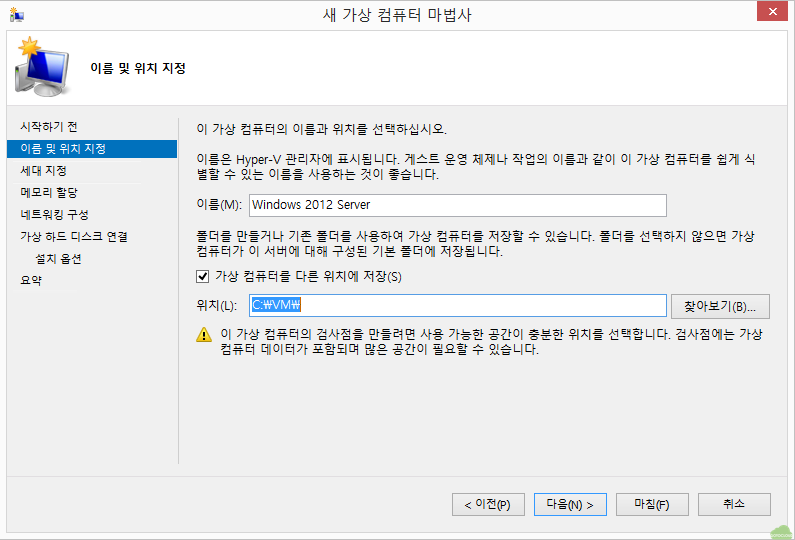
Task: Click the 찾아보기(B)... browse button
Action: point(720,306)
